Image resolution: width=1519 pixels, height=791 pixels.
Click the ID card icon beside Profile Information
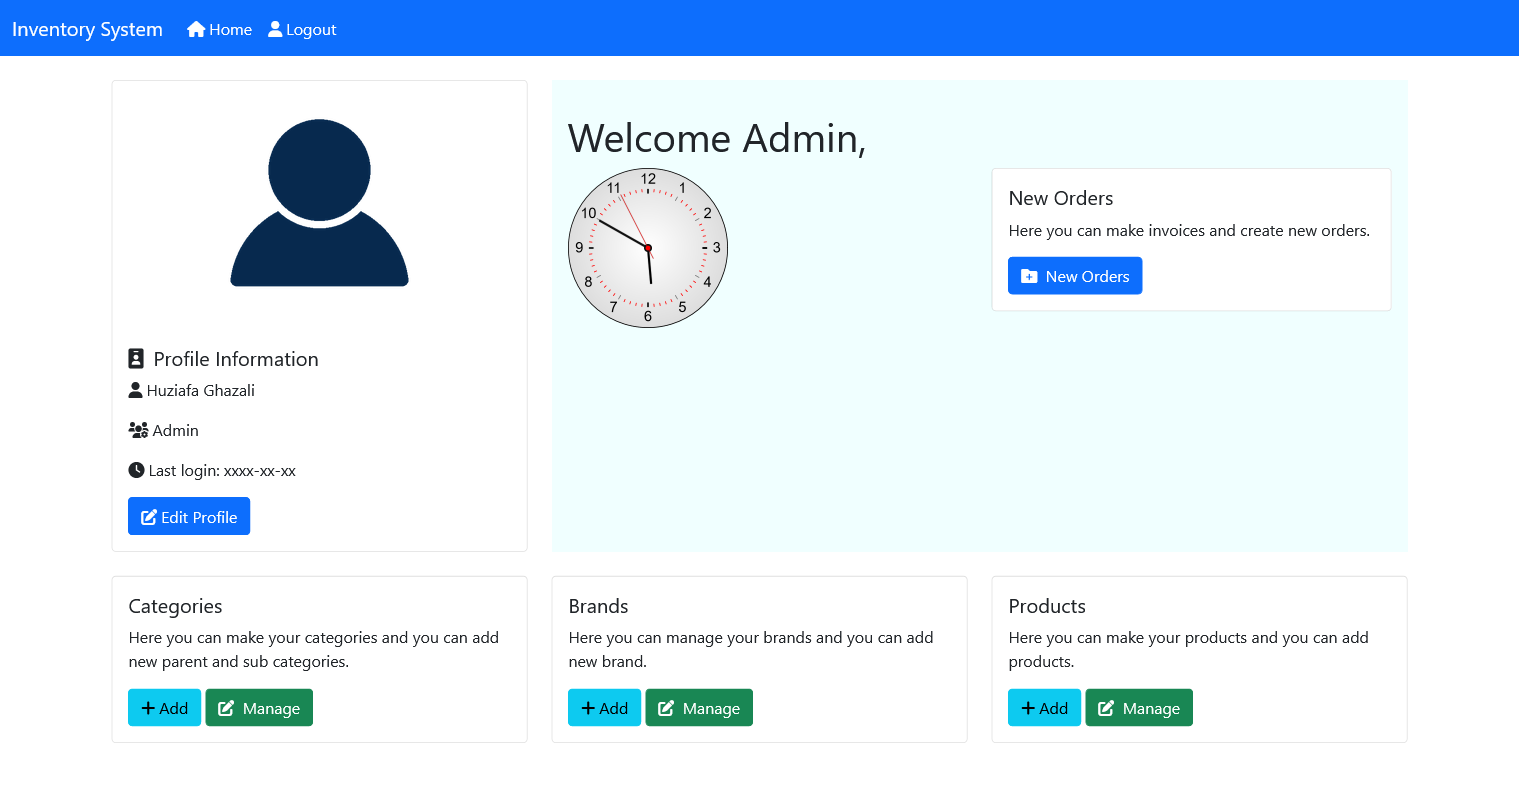tap(135, 358)
